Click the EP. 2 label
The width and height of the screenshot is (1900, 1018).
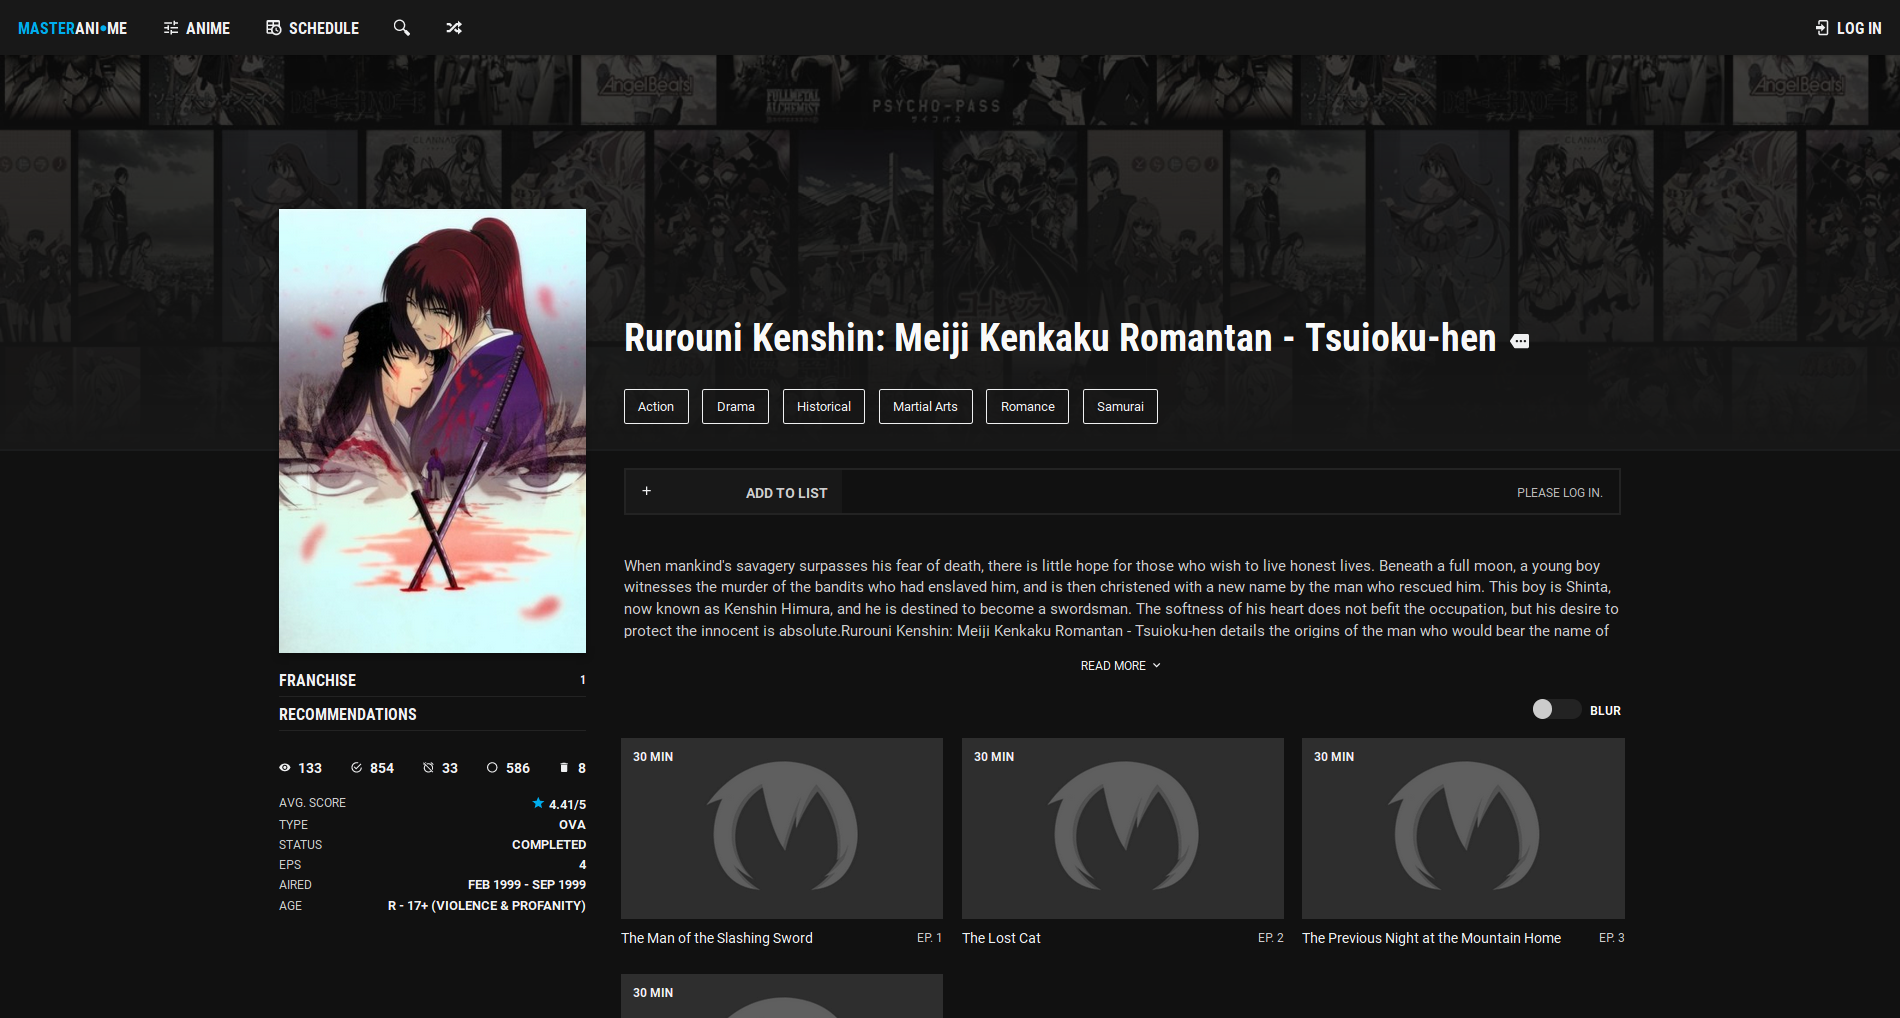(x=1270, y=938)
